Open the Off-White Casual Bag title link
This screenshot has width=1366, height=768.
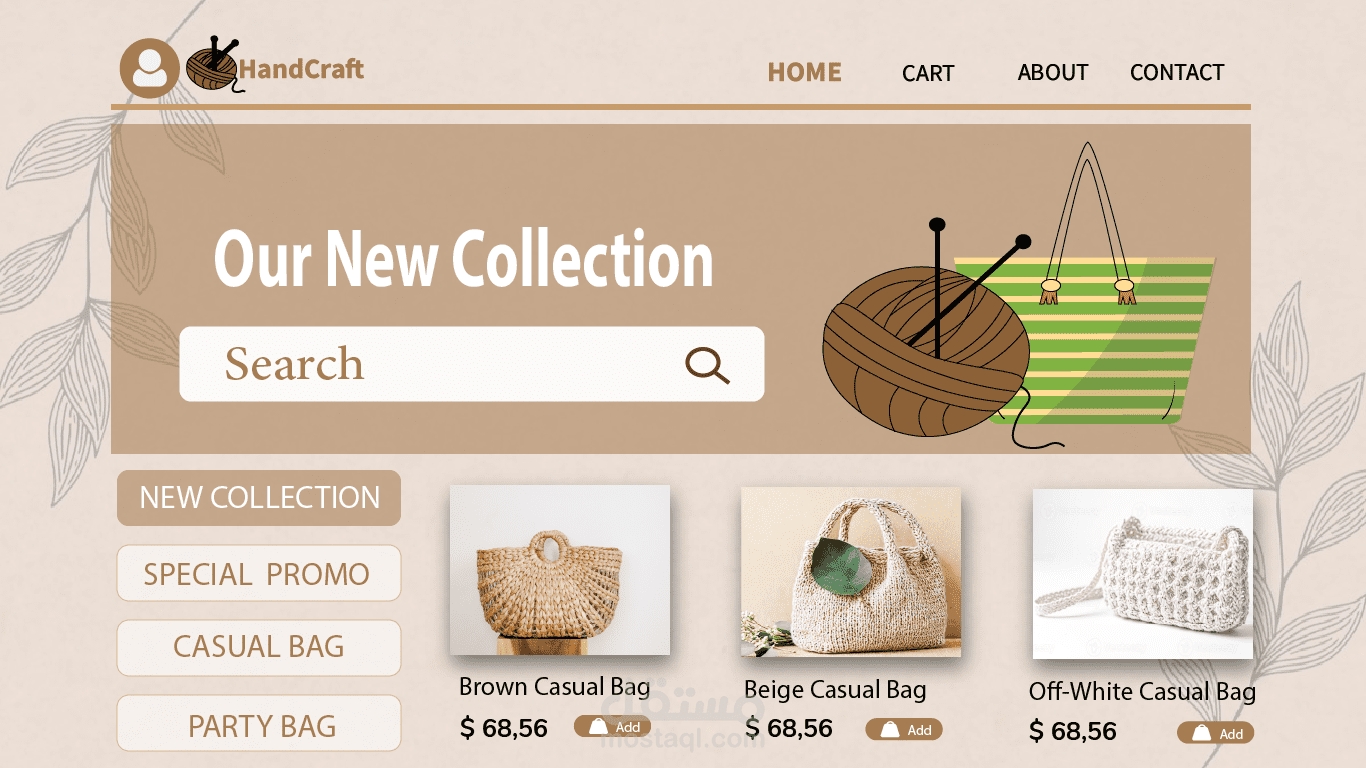(1142, 692)
